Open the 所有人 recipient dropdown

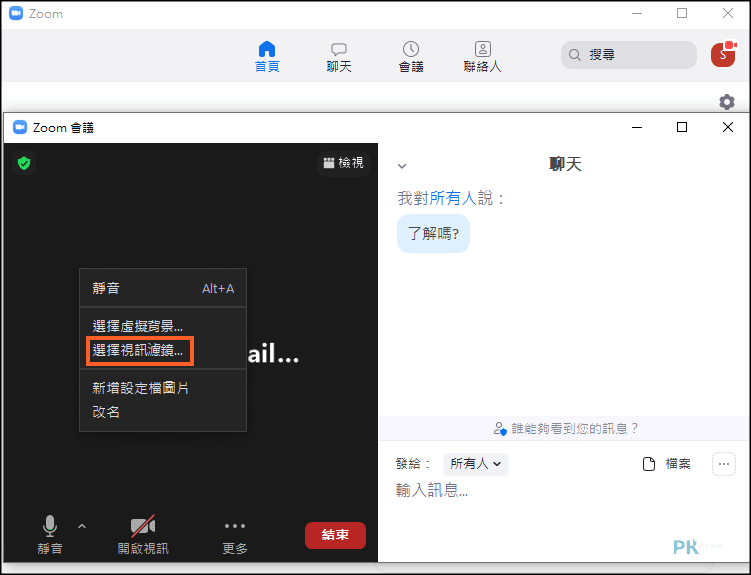[476, 464]
